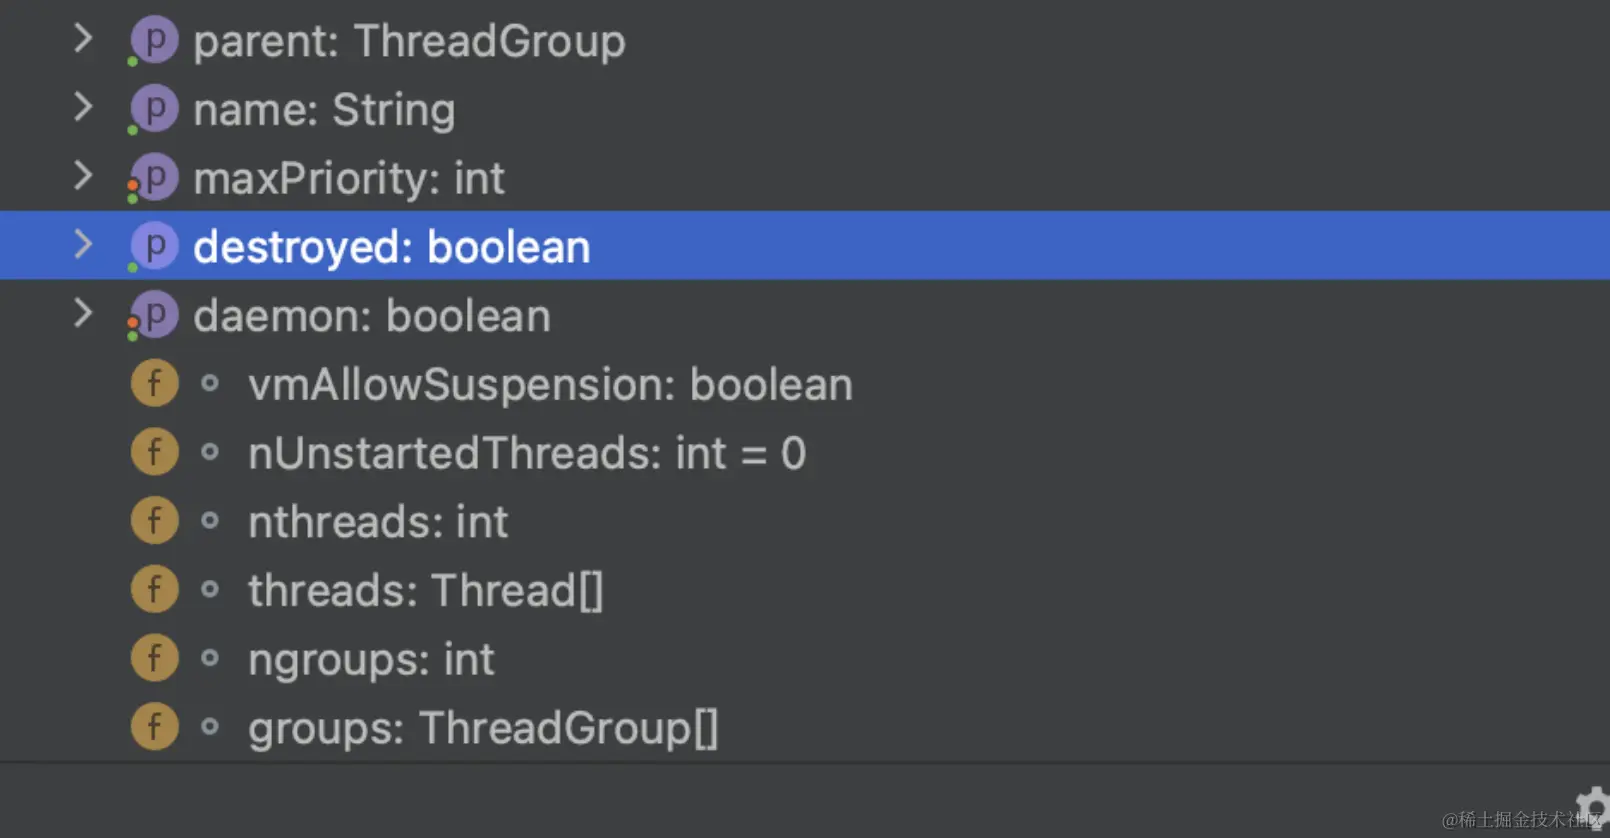This screenshot has width=1610, height=838.
Task: Click the property icon beside daemon: boolean
Action: coord(154,315)
